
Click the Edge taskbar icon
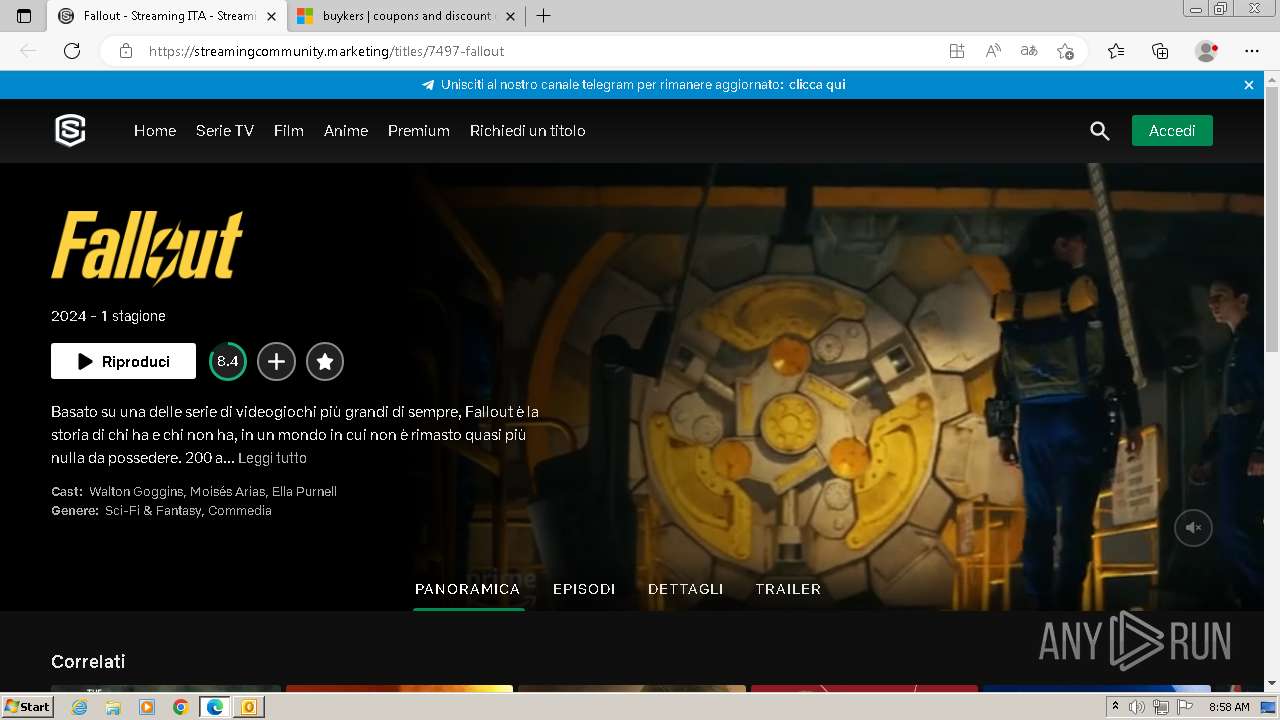(x=215, y=707)
